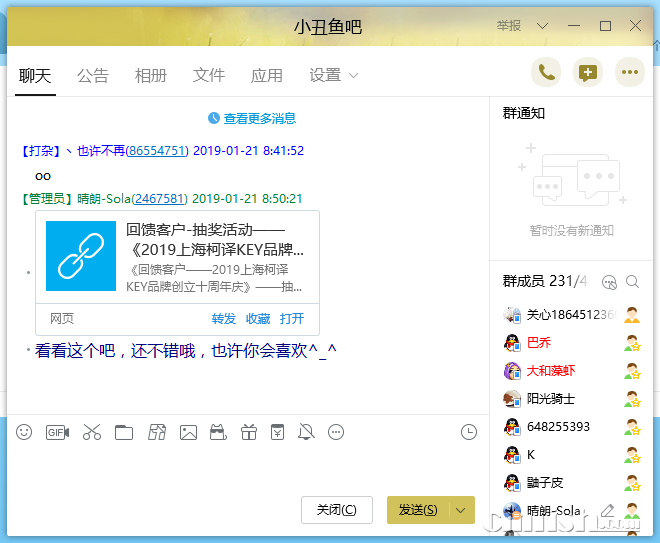Click the gift box icon
This screenshot has height=543, width=660.
249,432
